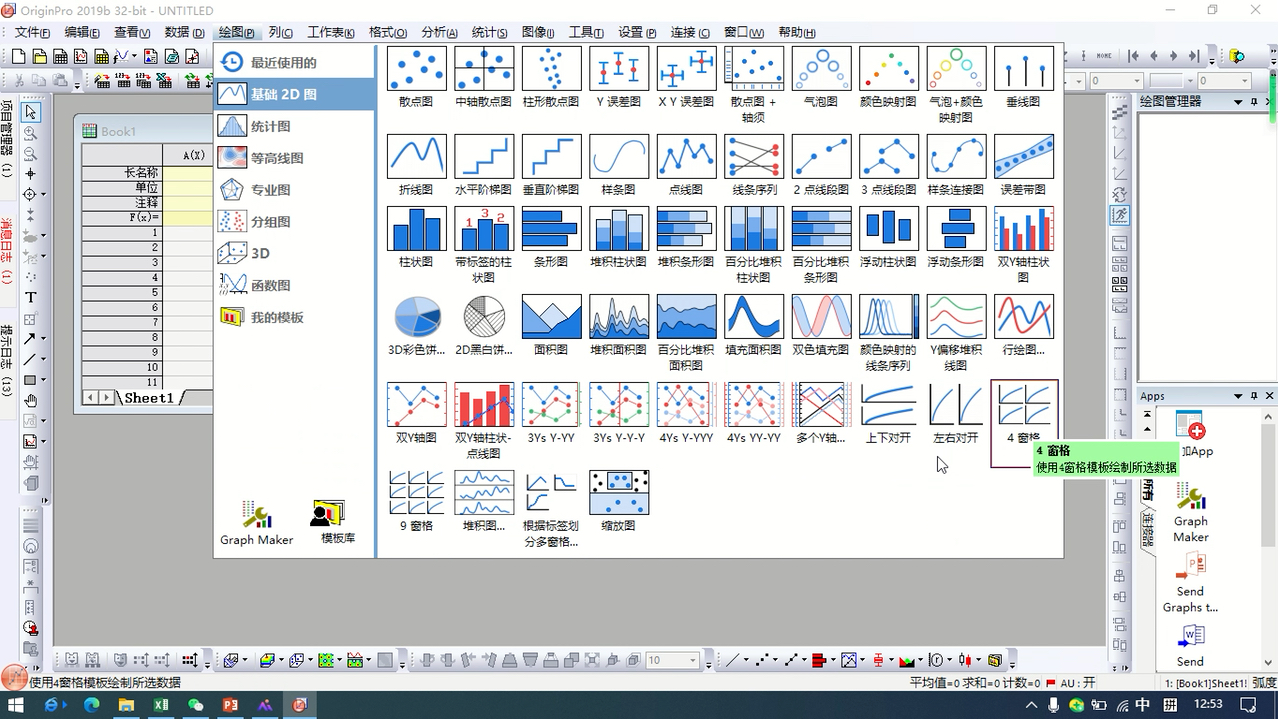Select the 颜色映射图 color mapped scatter

coord(889,77)
